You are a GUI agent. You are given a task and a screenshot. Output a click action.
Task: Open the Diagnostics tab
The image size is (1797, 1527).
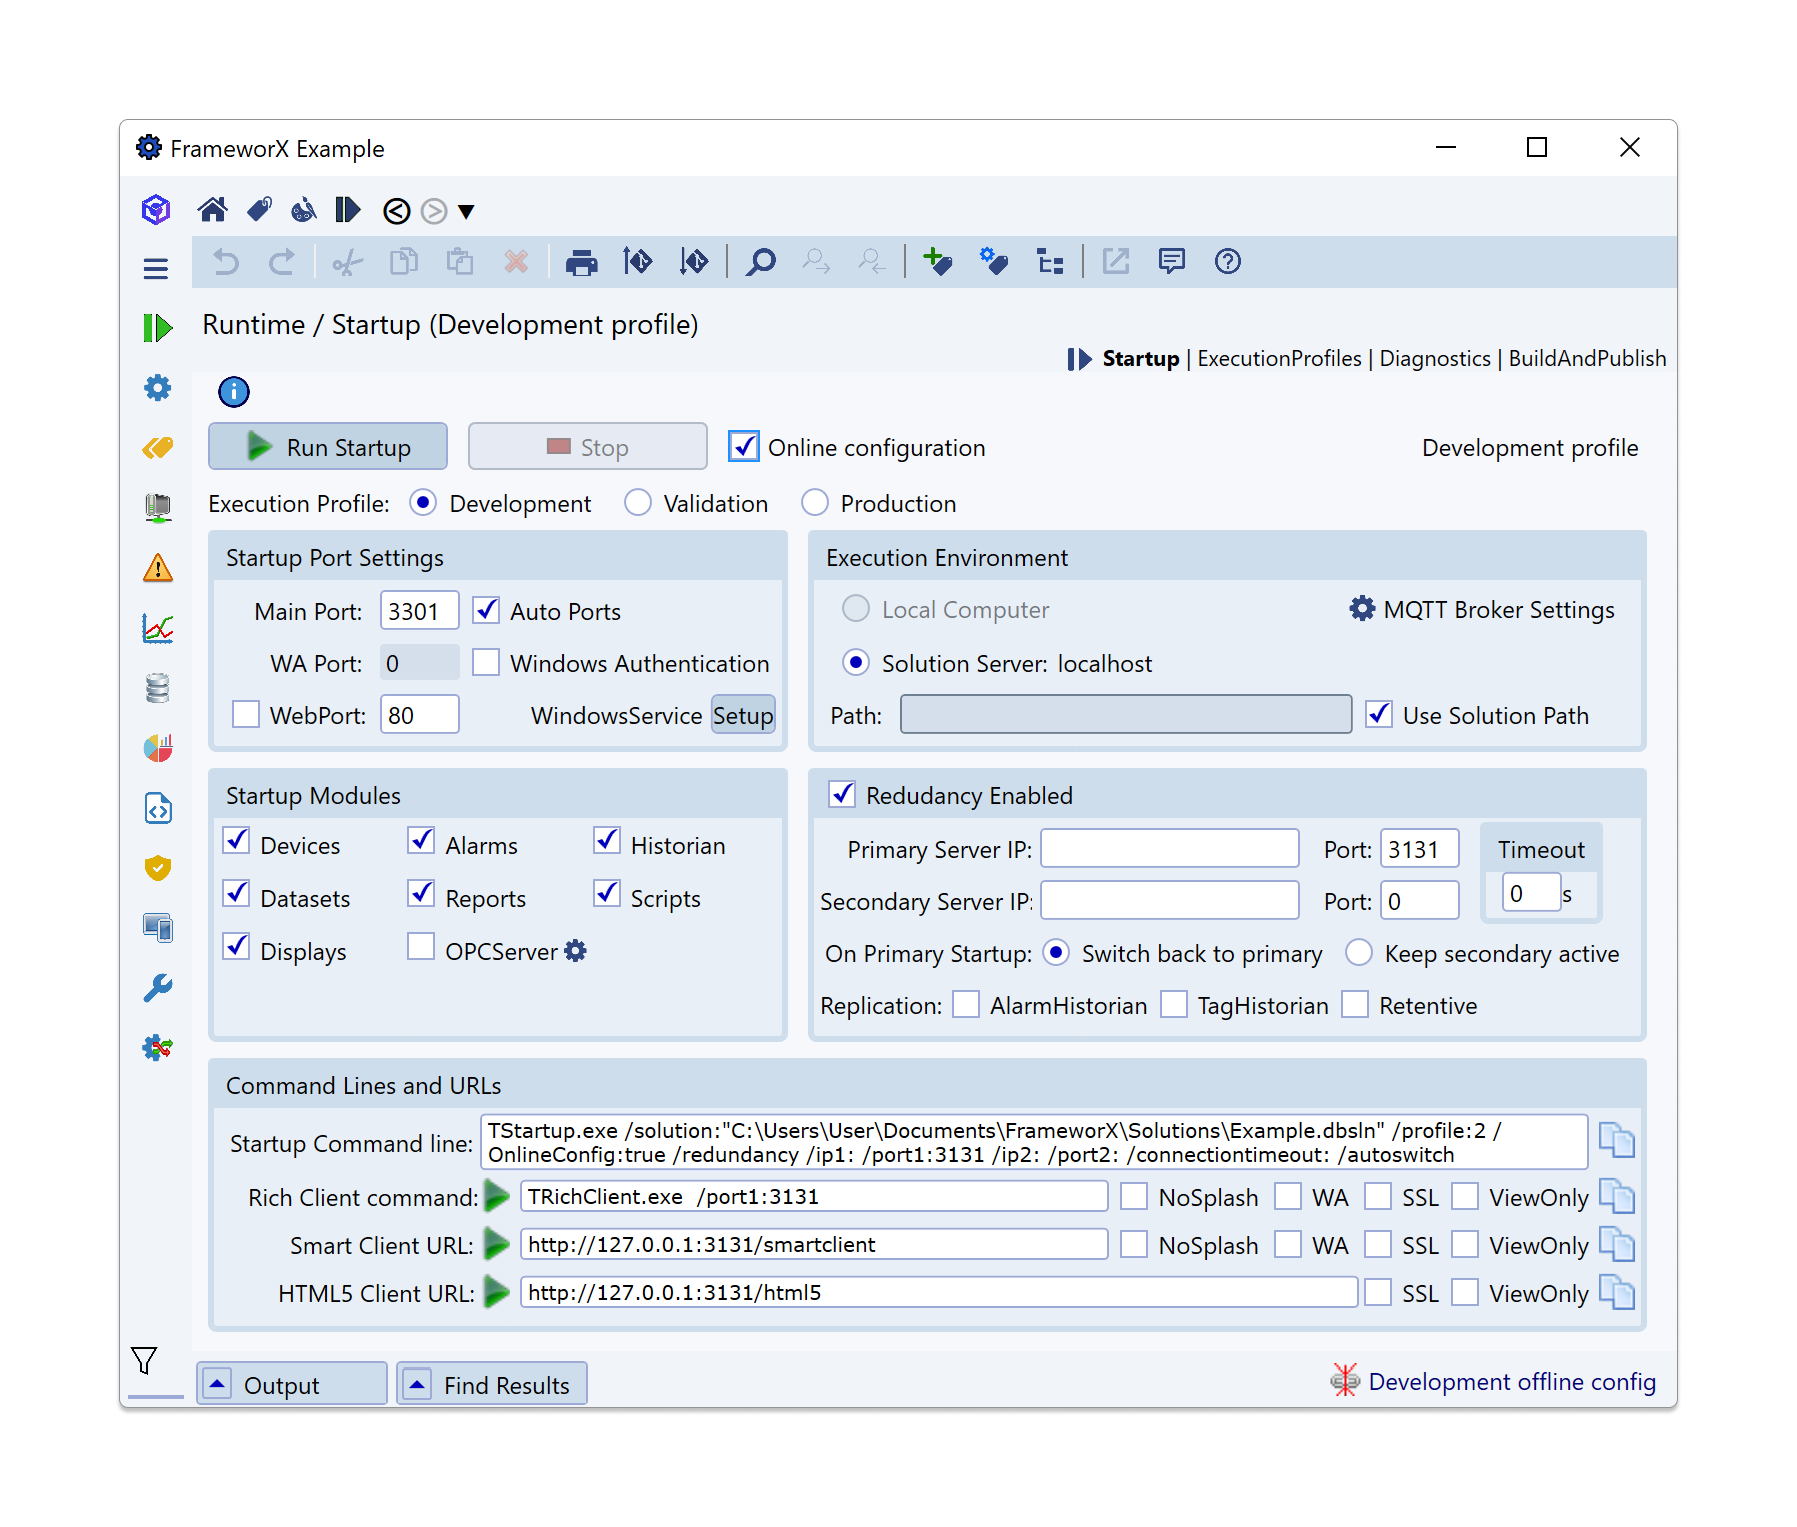(x=1434, y=359)
